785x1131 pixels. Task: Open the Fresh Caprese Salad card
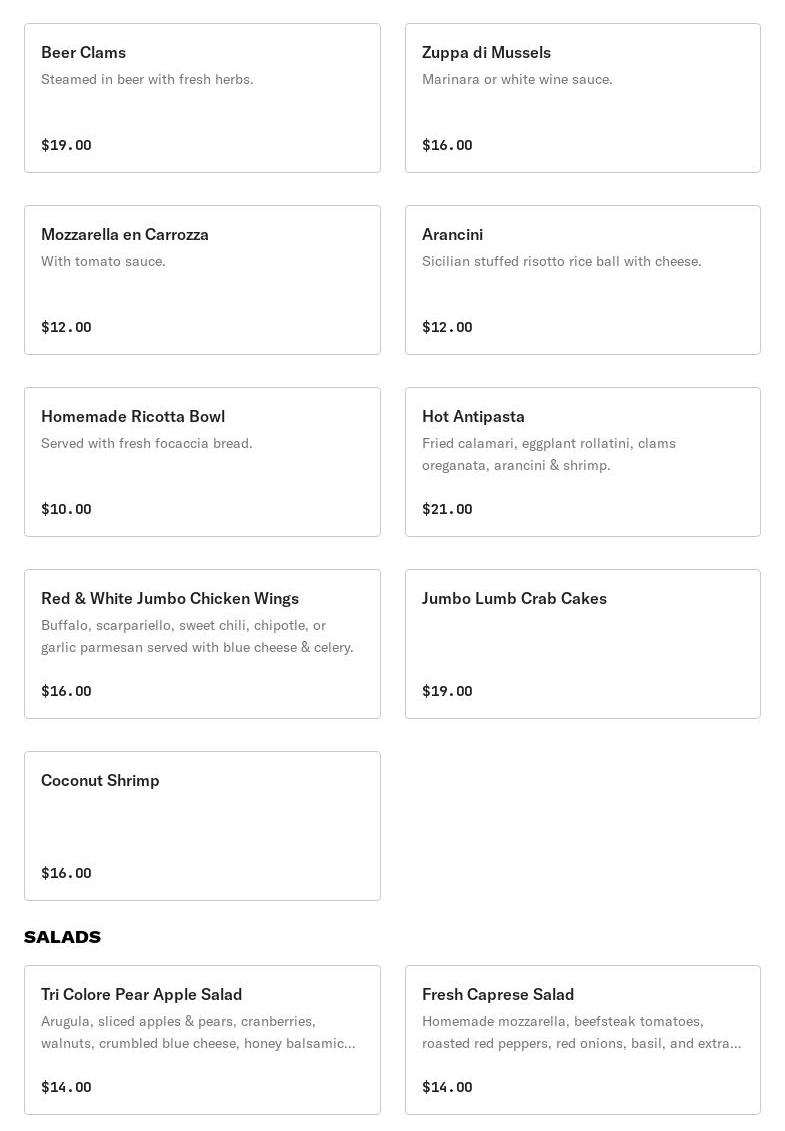click(583, 1040)
